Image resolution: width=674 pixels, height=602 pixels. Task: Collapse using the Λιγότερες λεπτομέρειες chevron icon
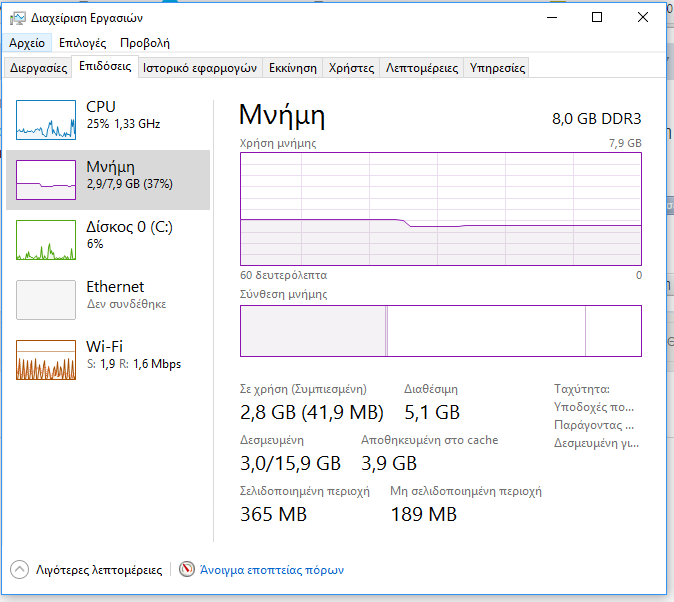point(20,570)
